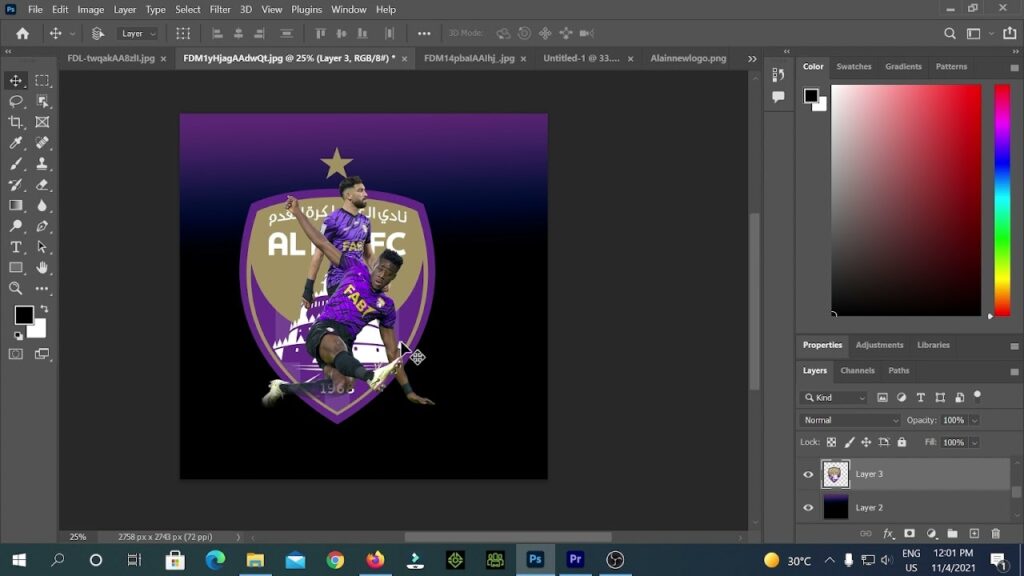Screen dimensions: 1024x576
Task: Select the Hand tool
Action: [42, 268]
